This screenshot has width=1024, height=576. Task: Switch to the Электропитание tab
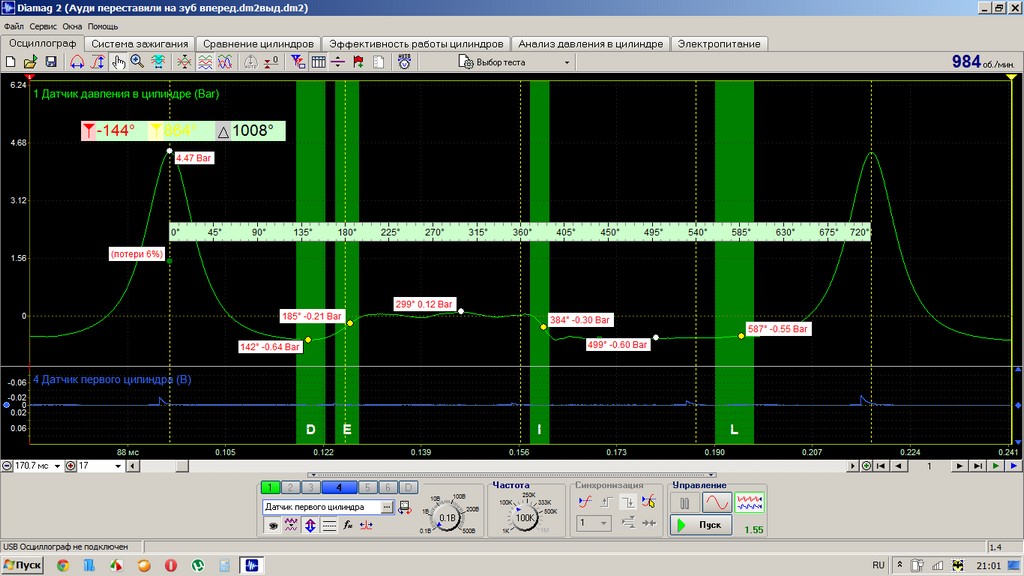tap(718, 44)
